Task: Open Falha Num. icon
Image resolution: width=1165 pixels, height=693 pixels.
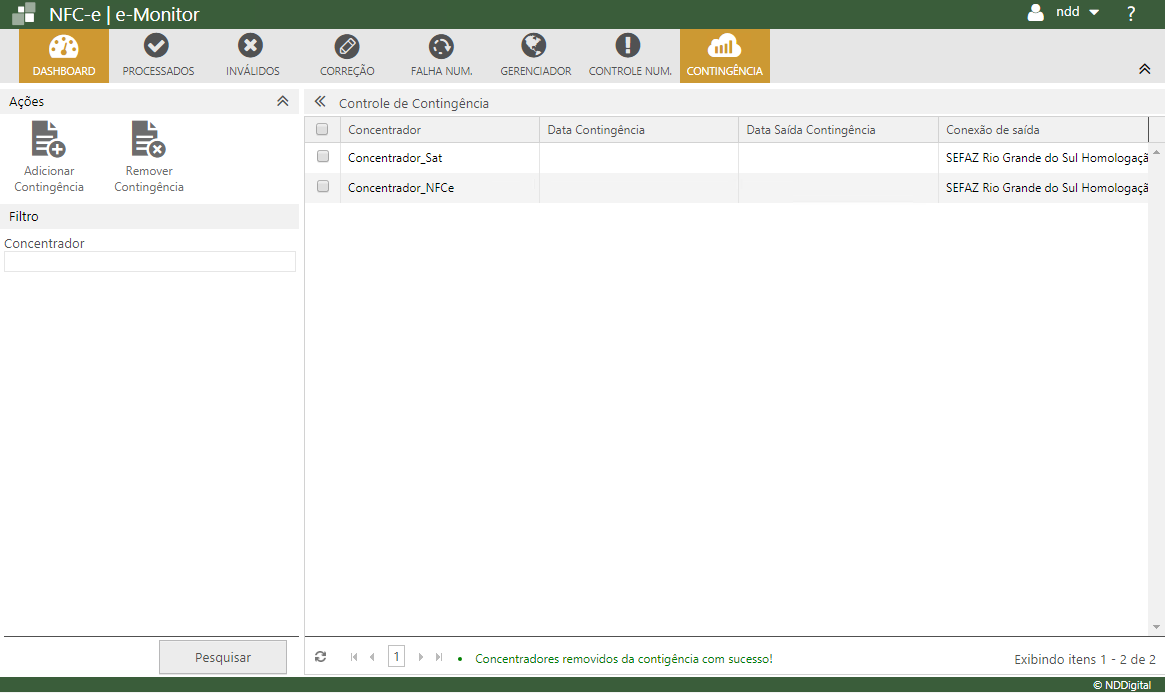Action: [441, 46]
